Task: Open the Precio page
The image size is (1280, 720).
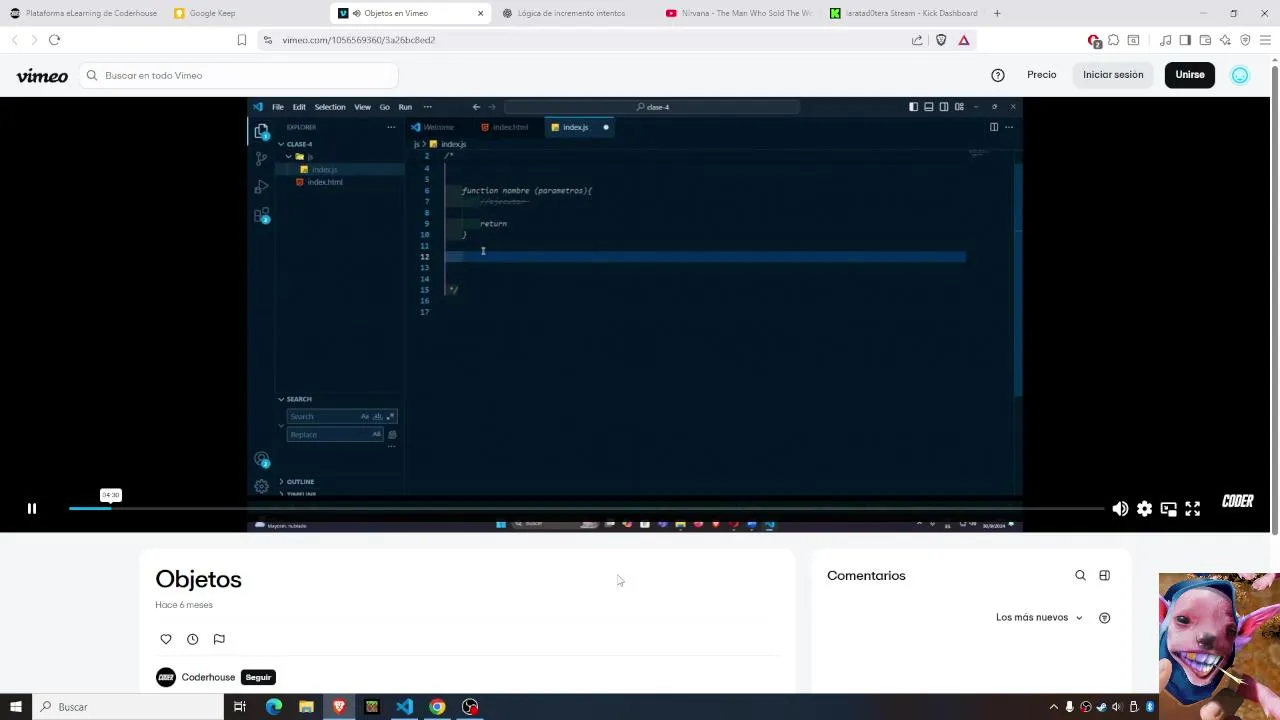Action: tap(1041, 75)
